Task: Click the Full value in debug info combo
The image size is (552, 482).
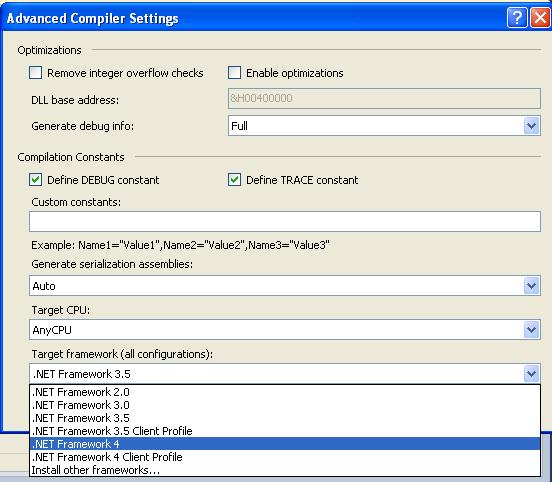Action: 239,126
